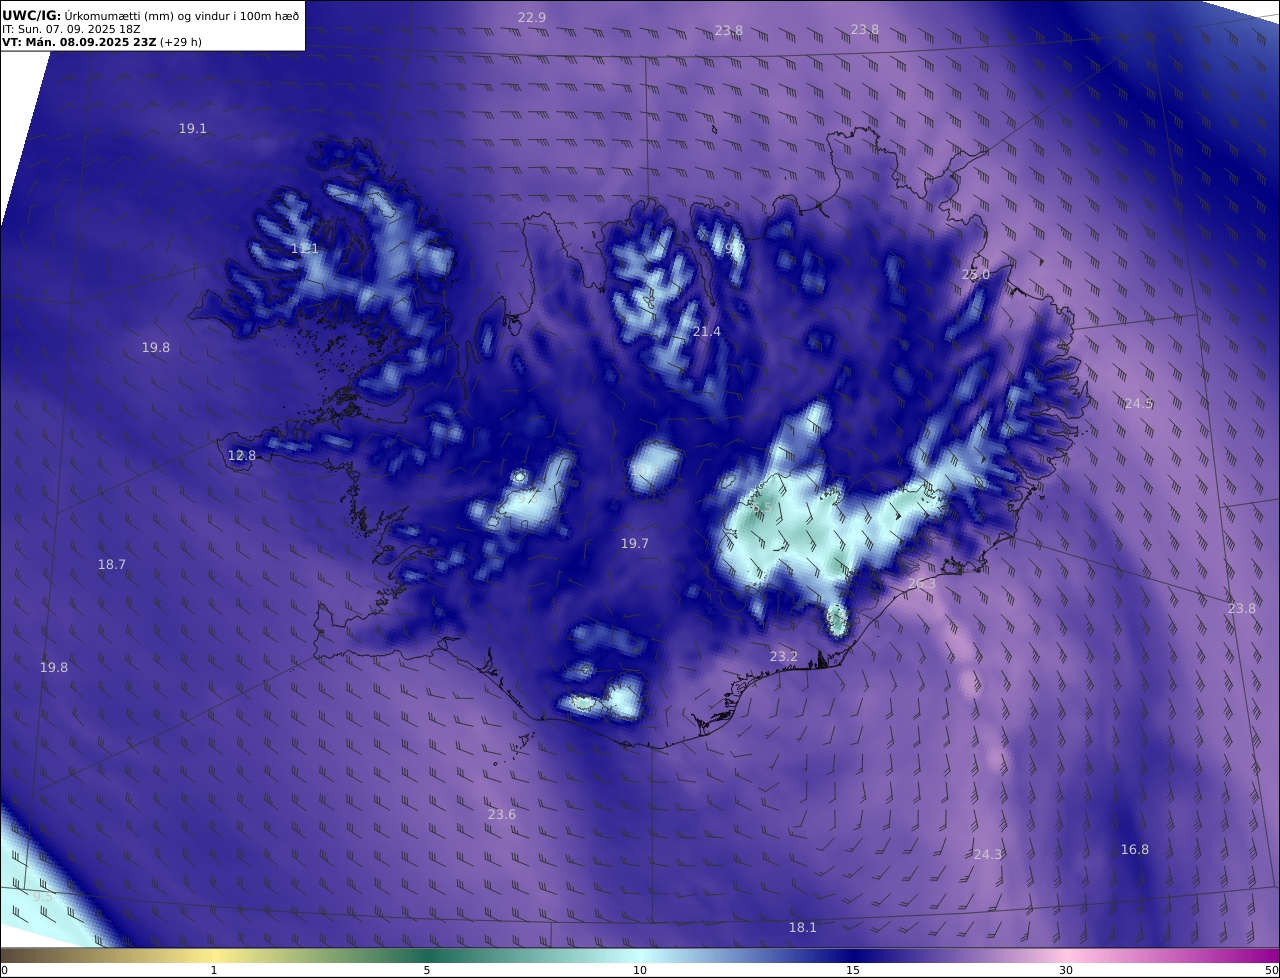This screenshot has width=1280, height=978.
Task: Pick the colorbar tick label 15
Action: coord(853,970)
